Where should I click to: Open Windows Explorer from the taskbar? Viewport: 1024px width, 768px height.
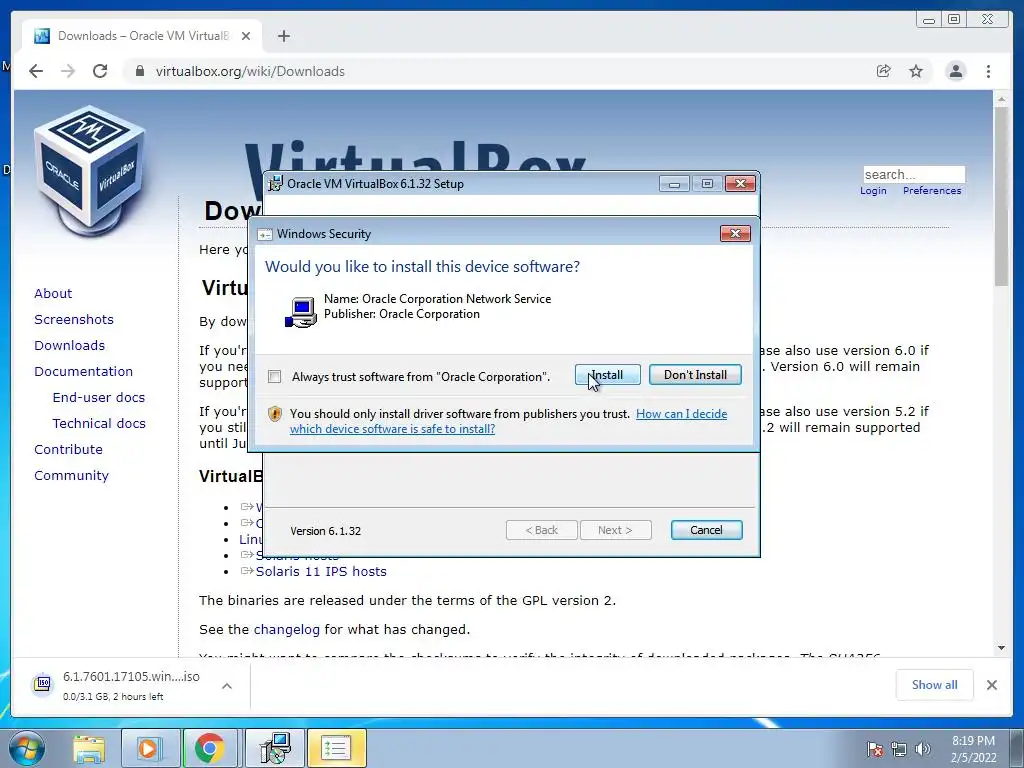point(89,748)
